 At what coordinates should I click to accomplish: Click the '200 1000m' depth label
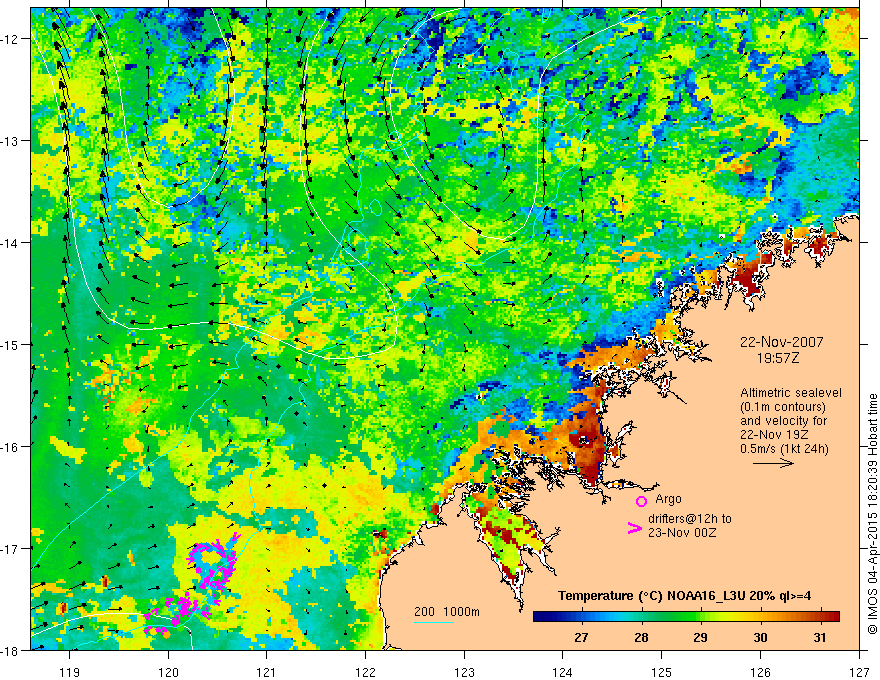(x=447, y=612)
